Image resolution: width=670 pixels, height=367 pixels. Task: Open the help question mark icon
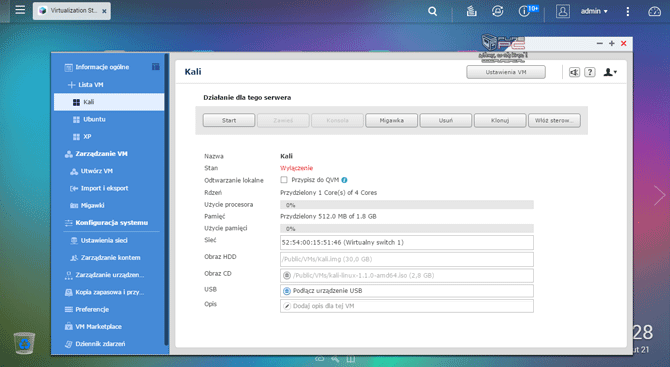(590, 72)
